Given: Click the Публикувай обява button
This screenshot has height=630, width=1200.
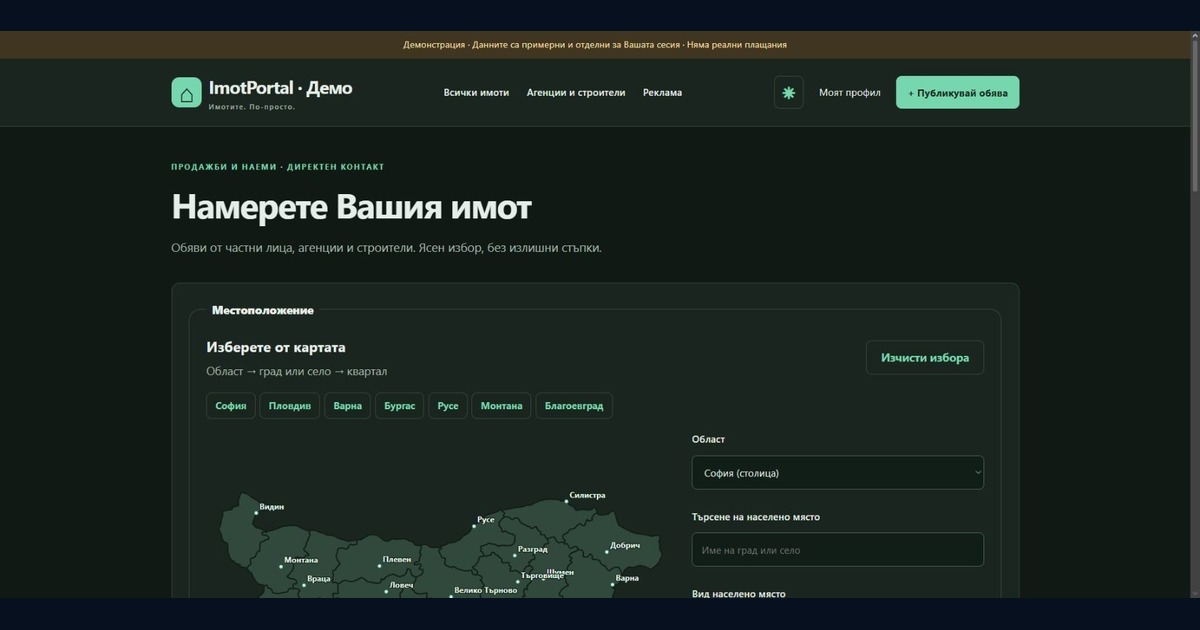Looking at the screenshot, I should (957, 92).
